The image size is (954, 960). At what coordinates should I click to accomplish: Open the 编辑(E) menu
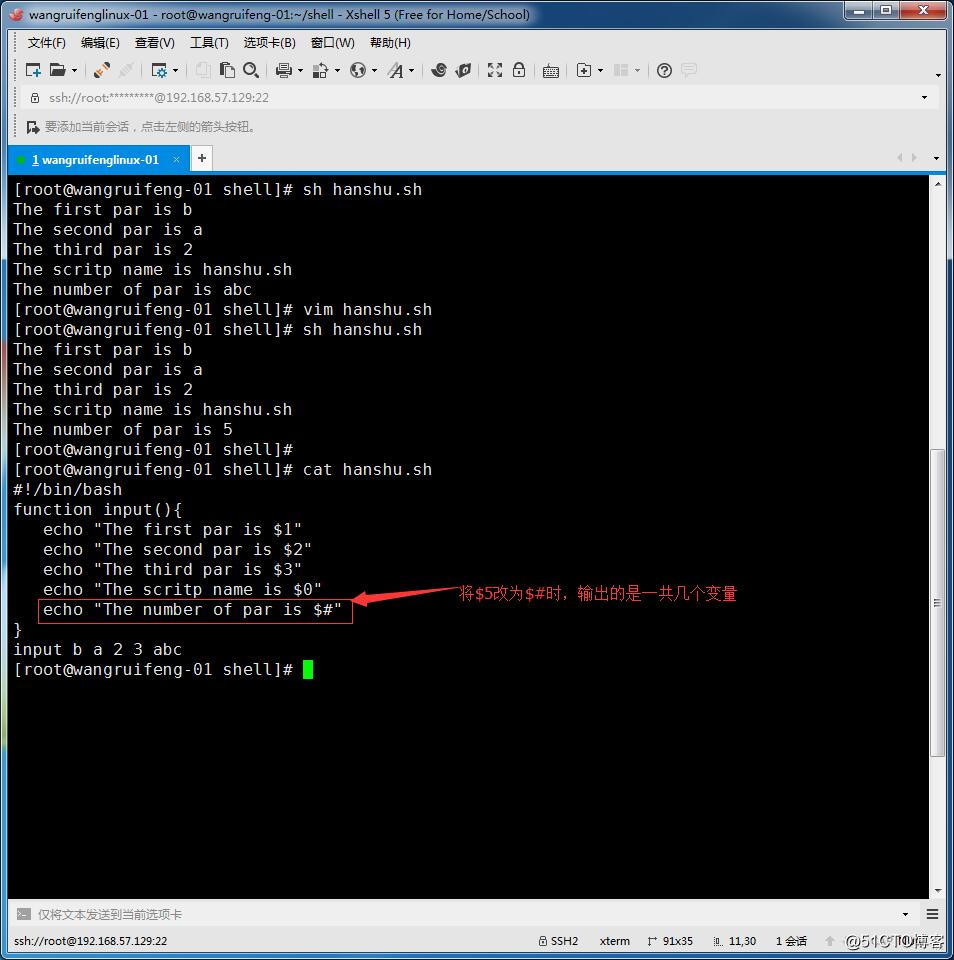point(100,43)
